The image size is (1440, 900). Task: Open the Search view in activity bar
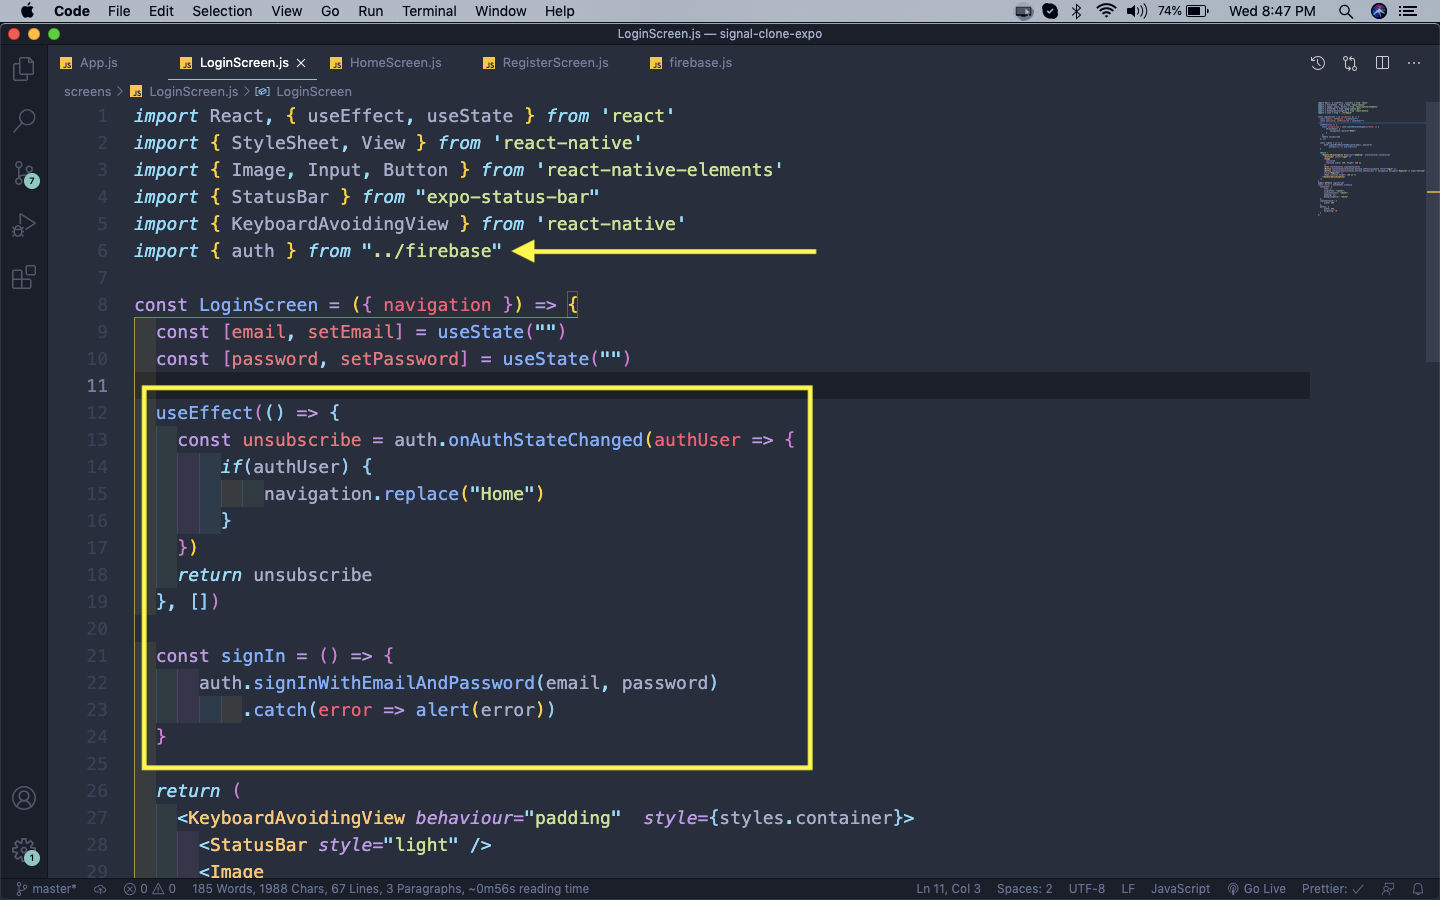click(24, 121)
